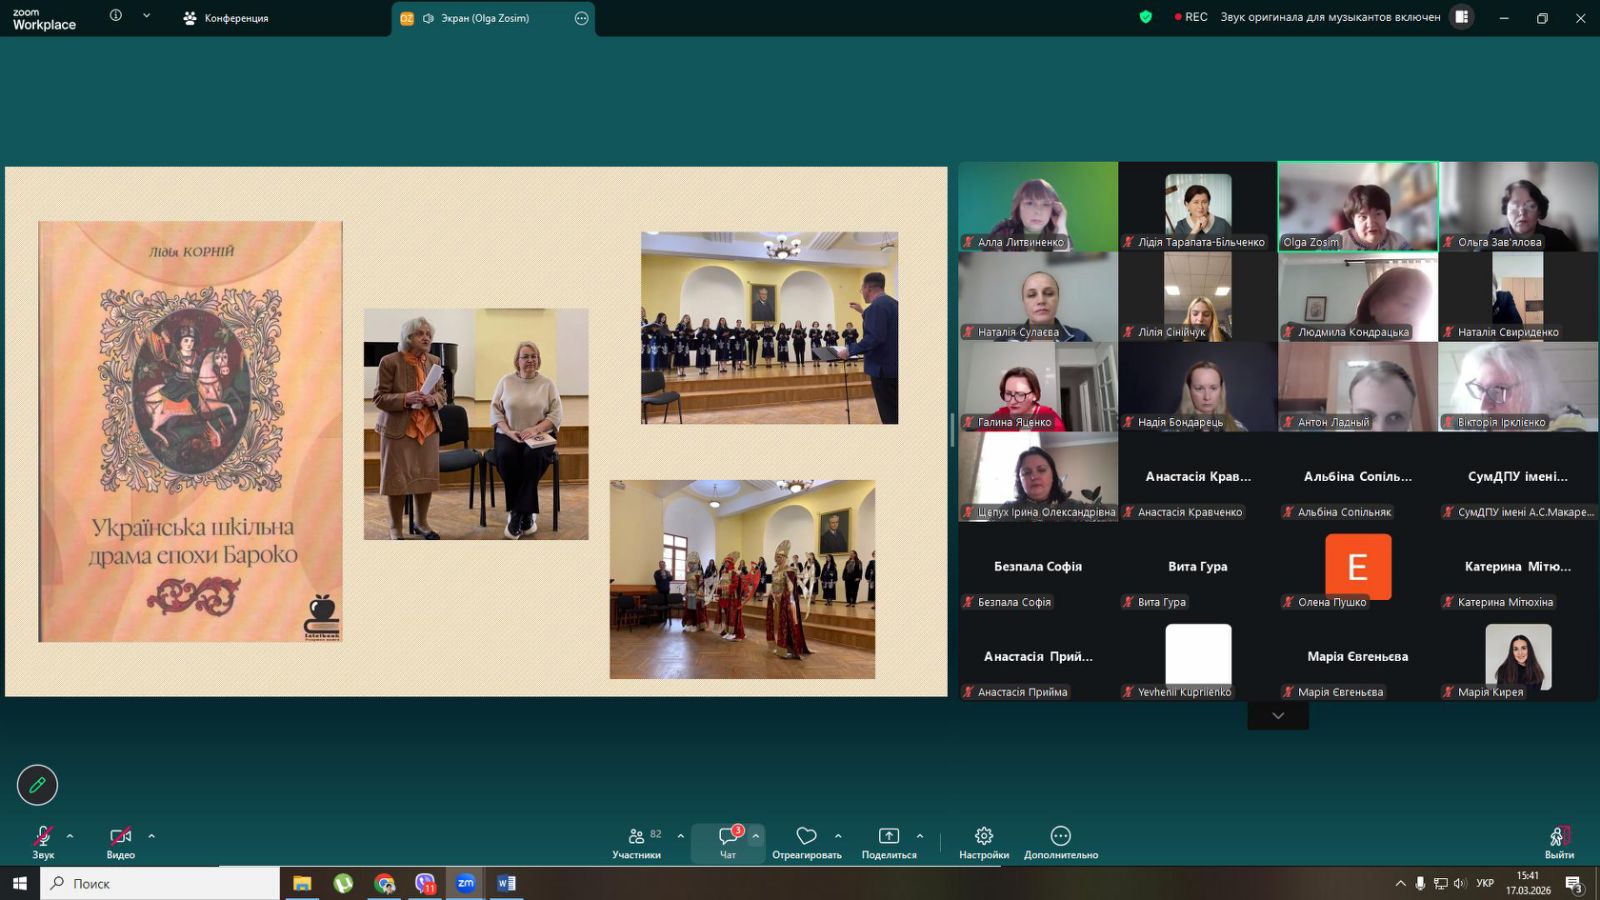Open the Чат chat panel
Screen dimensions: 1600x900
pyautogui.click(x=728, y=842)
